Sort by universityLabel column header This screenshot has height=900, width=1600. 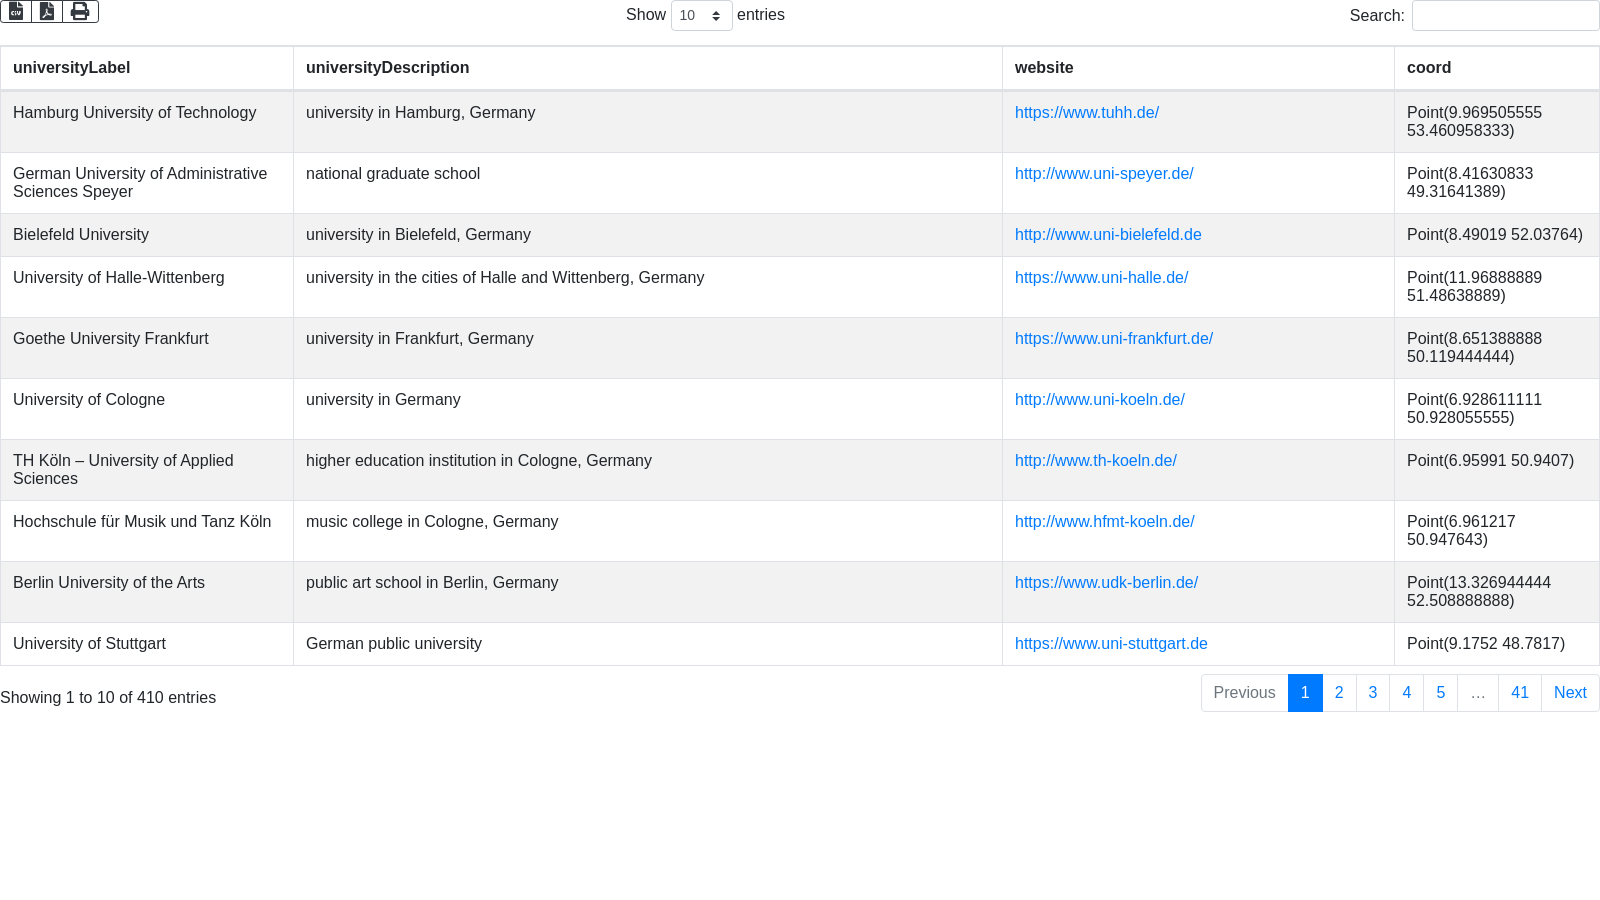point(72,68)
